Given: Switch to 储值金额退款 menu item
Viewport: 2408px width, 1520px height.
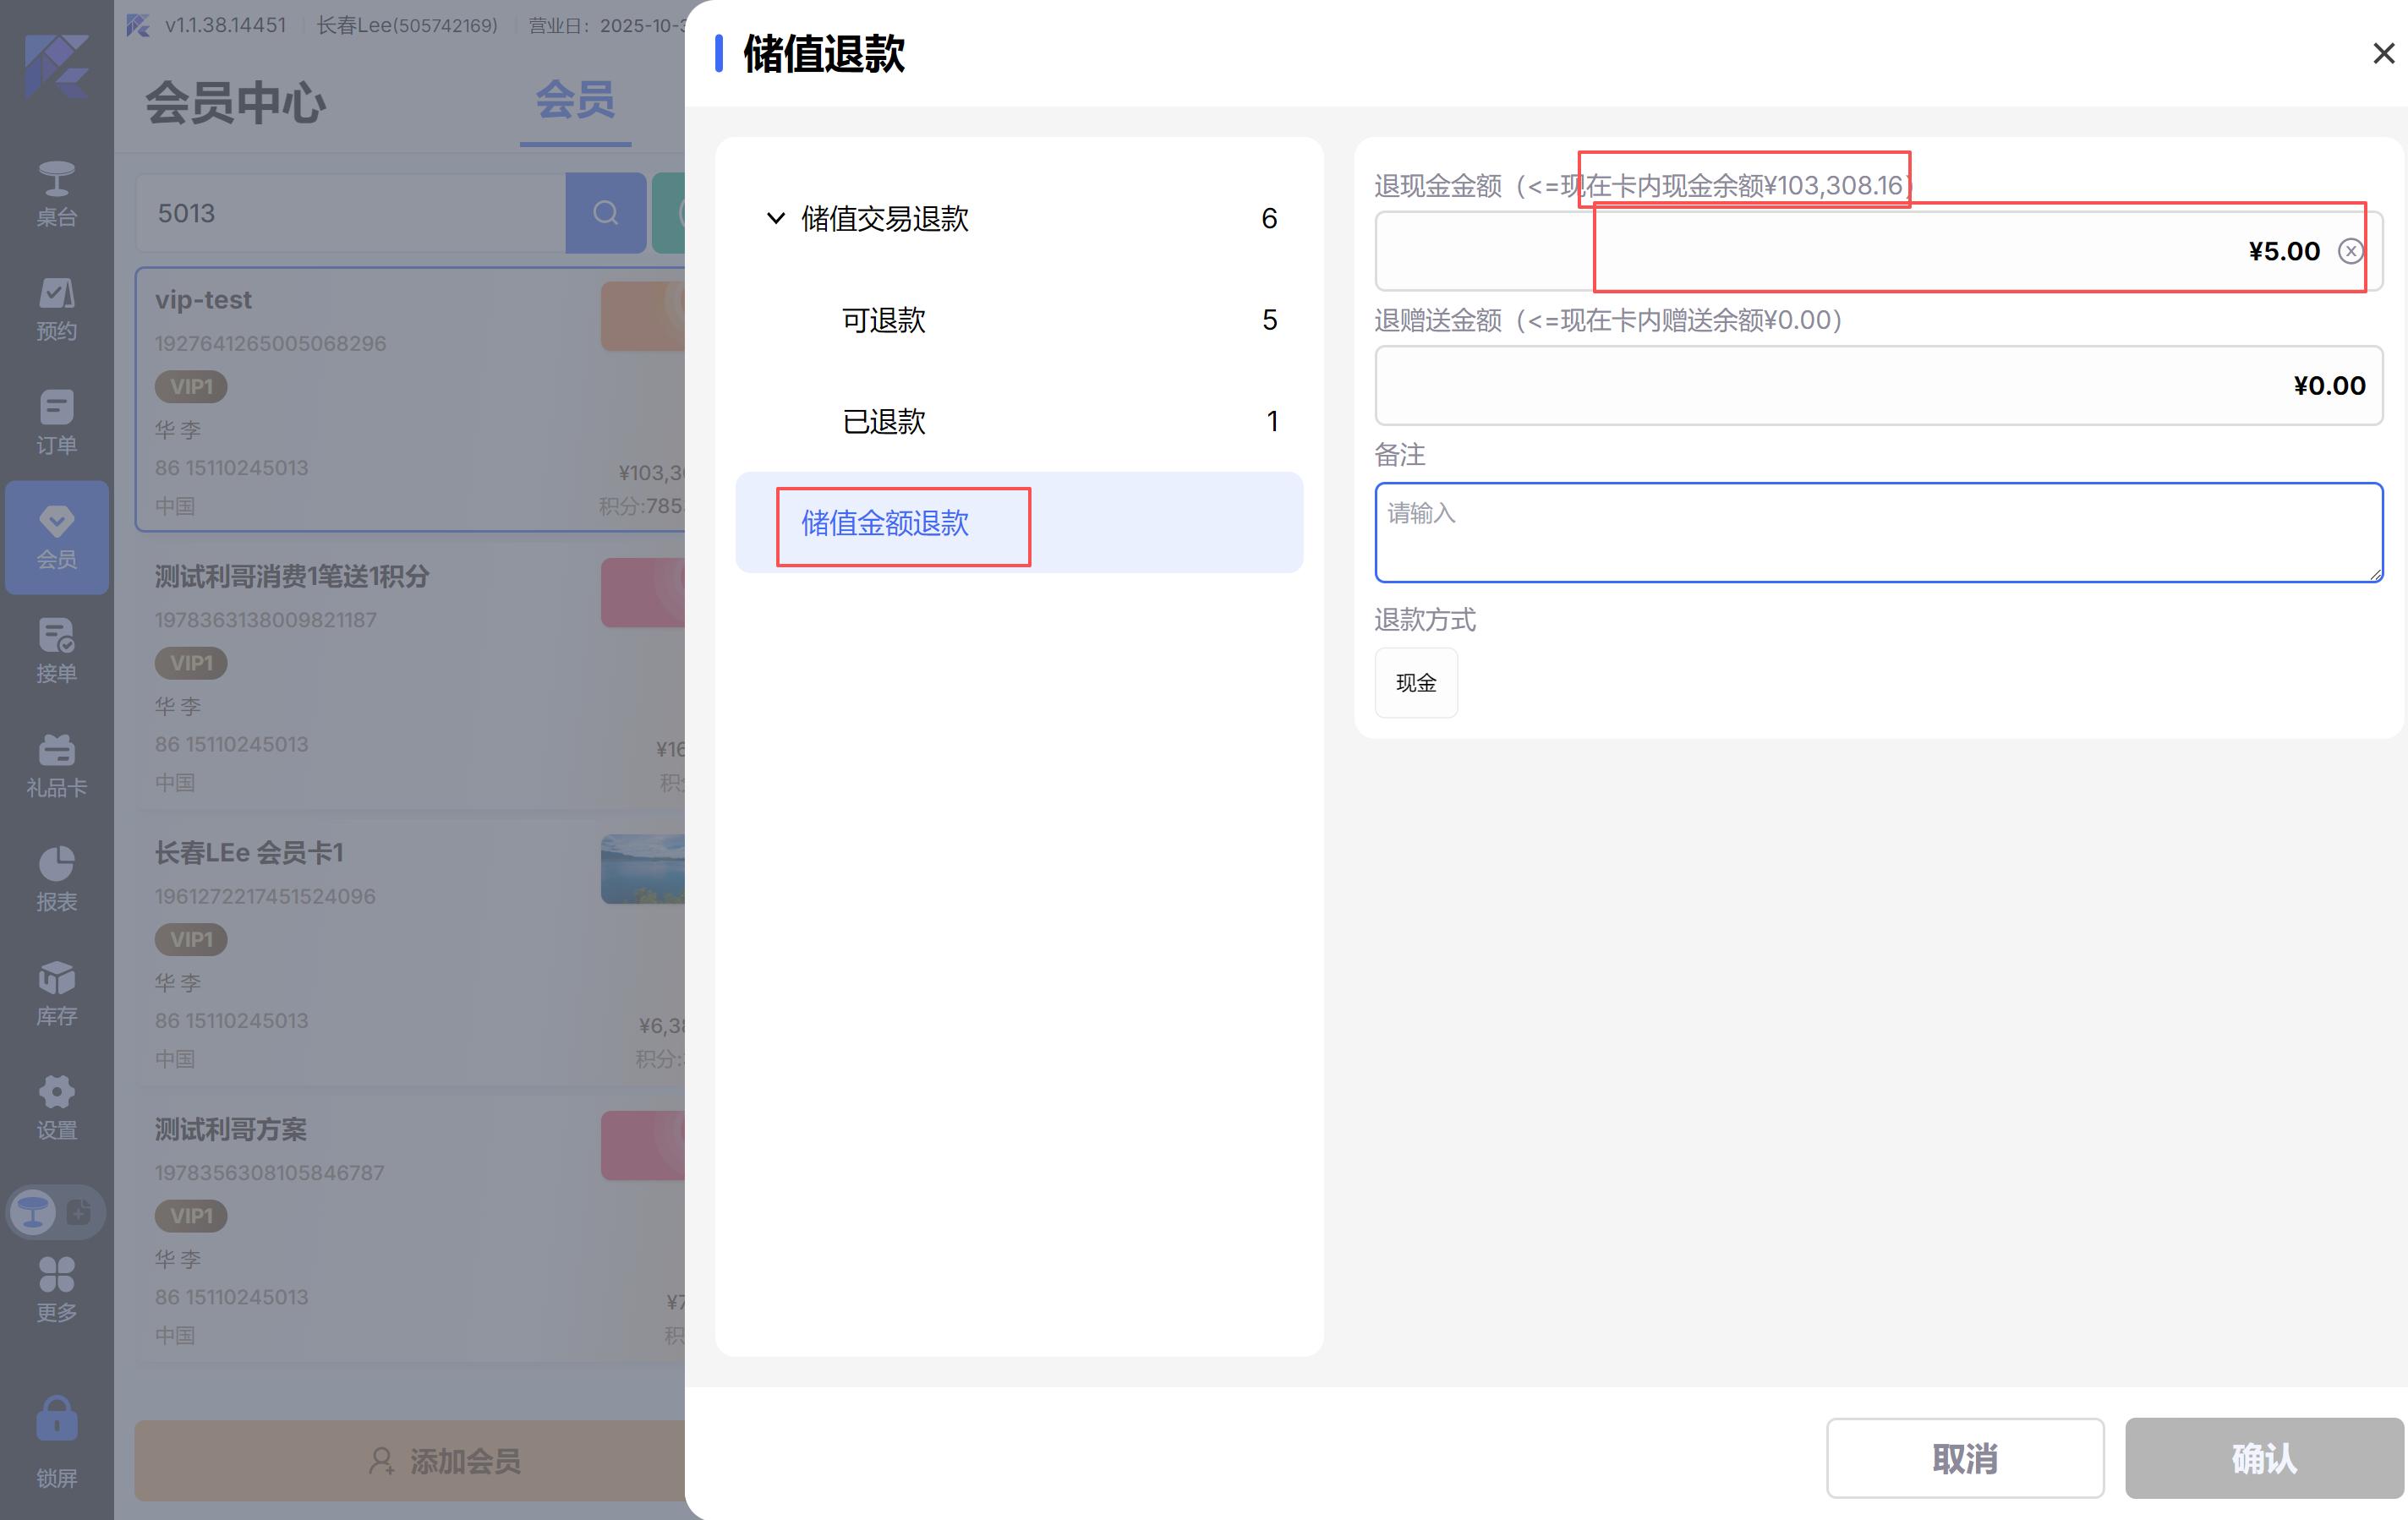Looking at the screenshot, I should coord(884,523).
